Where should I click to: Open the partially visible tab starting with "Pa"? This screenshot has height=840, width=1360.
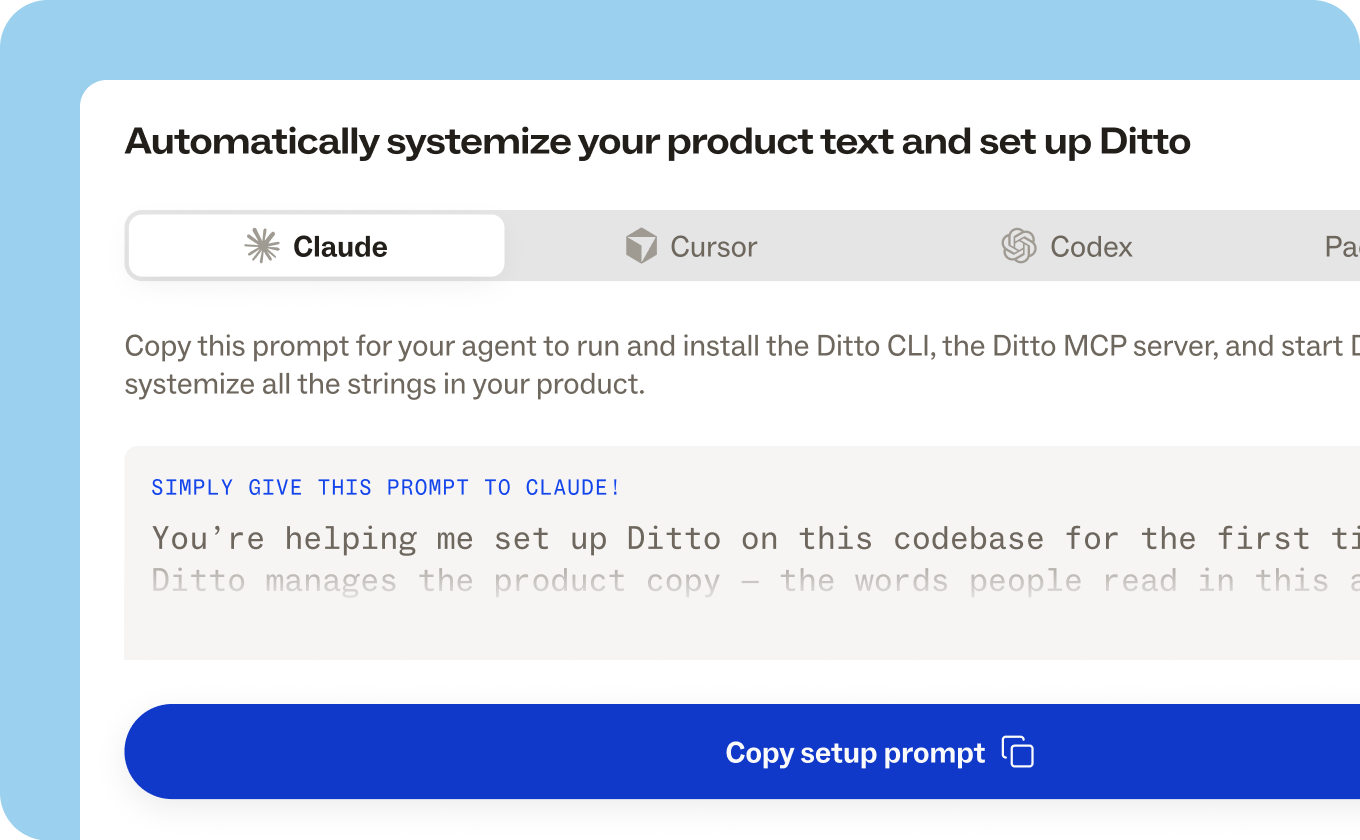pos(1342,247)
